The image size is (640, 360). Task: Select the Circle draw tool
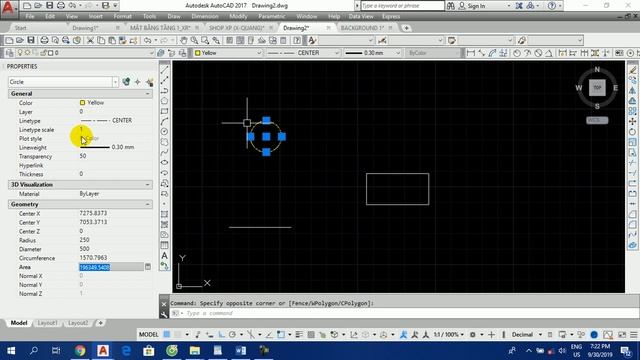pos(164,131)
